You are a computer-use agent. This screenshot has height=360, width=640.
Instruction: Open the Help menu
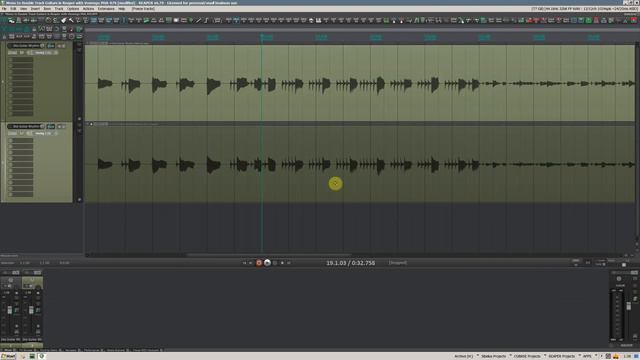(122, 9)
